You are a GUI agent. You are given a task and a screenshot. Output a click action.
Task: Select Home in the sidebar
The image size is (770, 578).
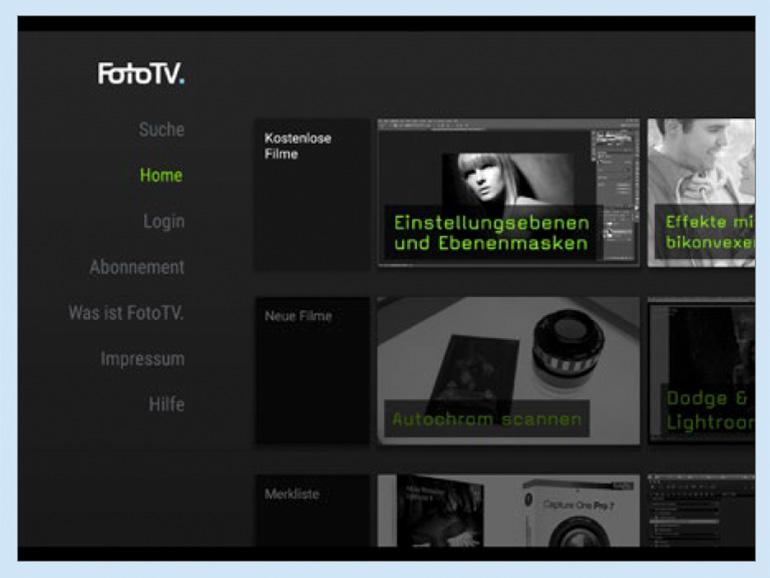click(x=161, y=175)
